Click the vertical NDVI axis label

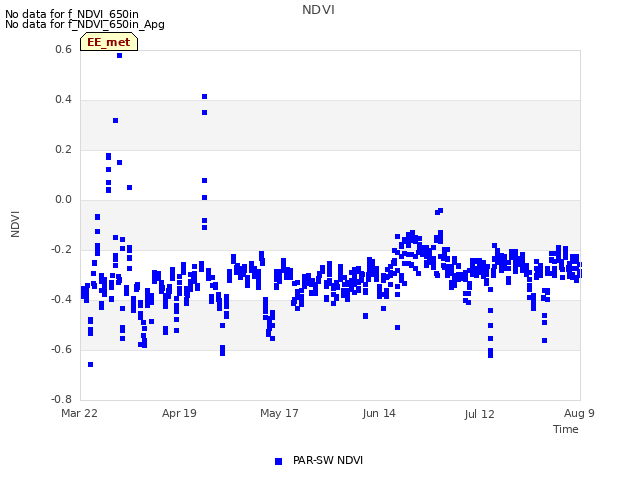click(x=15, y=224)
